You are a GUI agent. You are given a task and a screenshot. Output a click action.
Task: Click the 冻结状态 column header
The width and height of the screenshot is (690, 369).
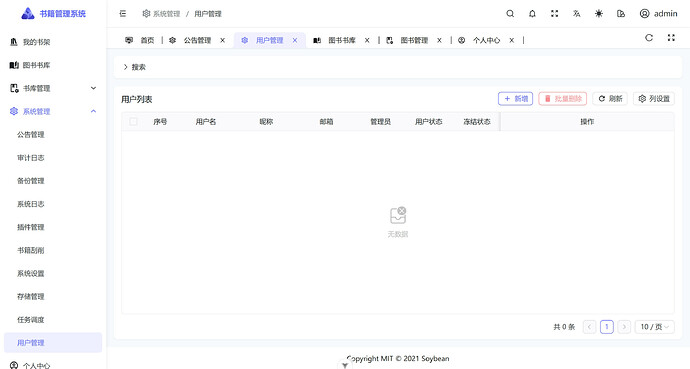477,121
